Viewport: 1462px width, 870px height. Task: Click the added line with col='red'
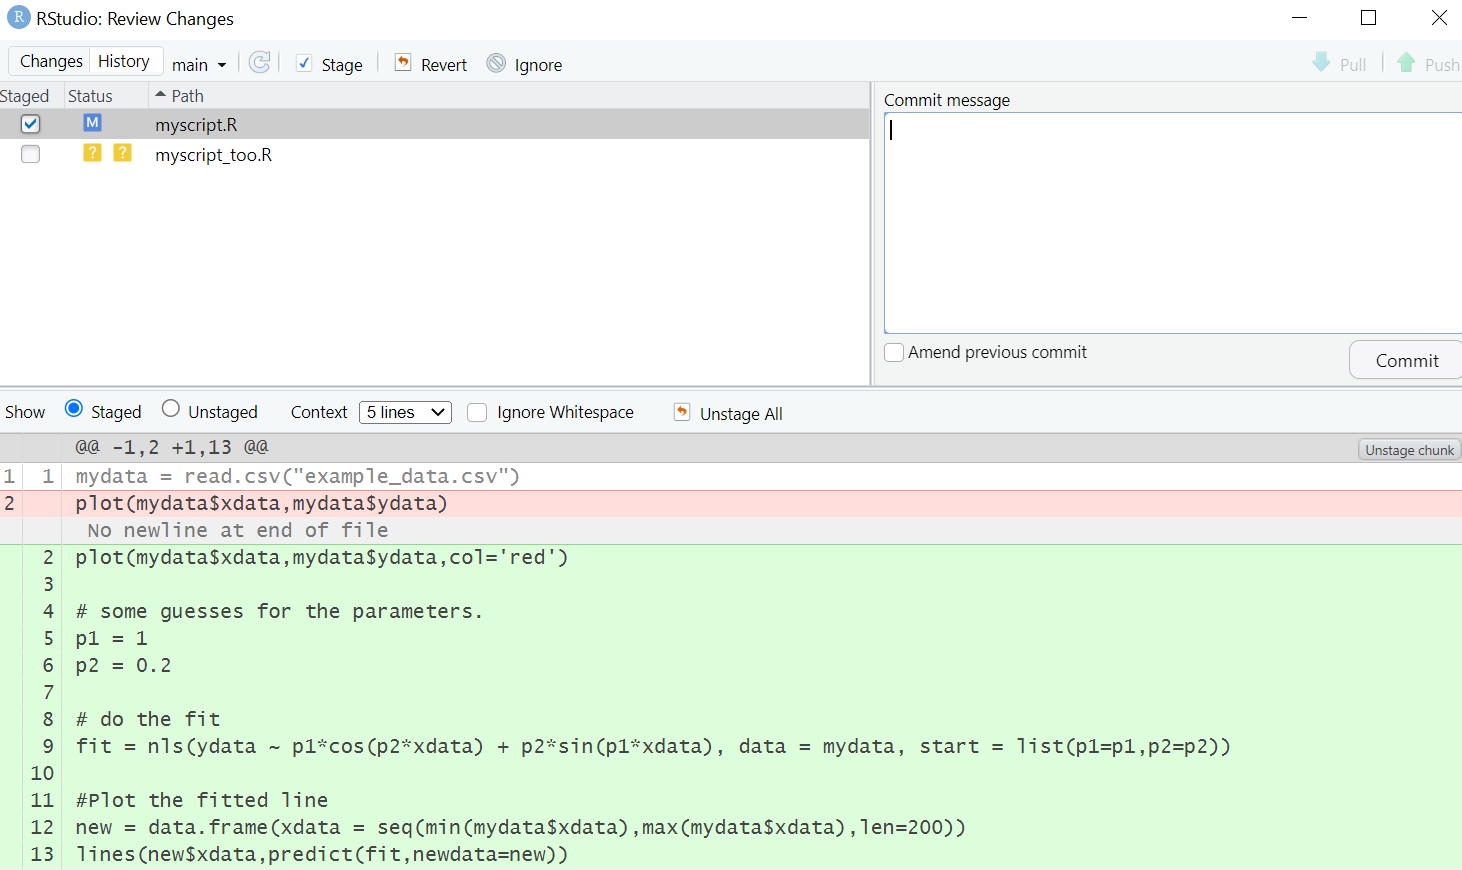(321, 557)
